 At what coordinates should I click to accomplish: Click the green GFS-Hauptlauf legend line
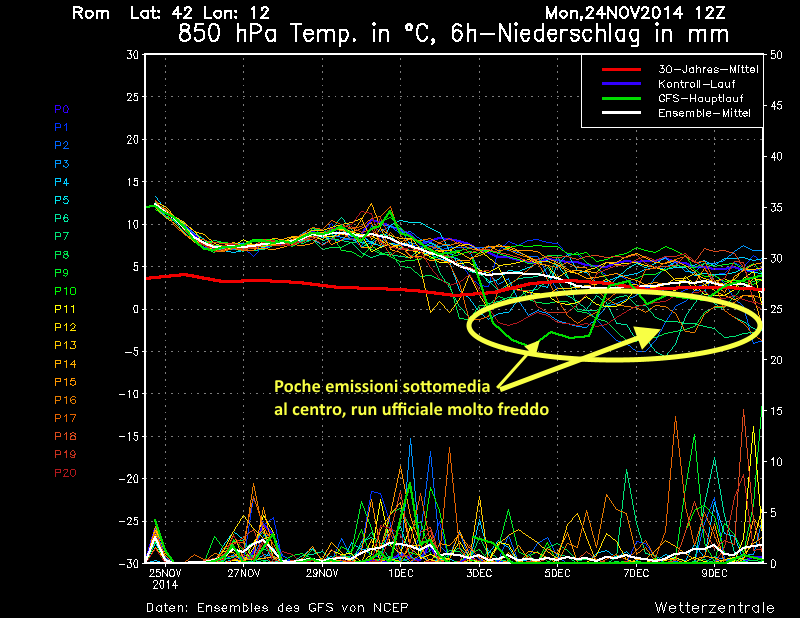[x=621, y=98]
